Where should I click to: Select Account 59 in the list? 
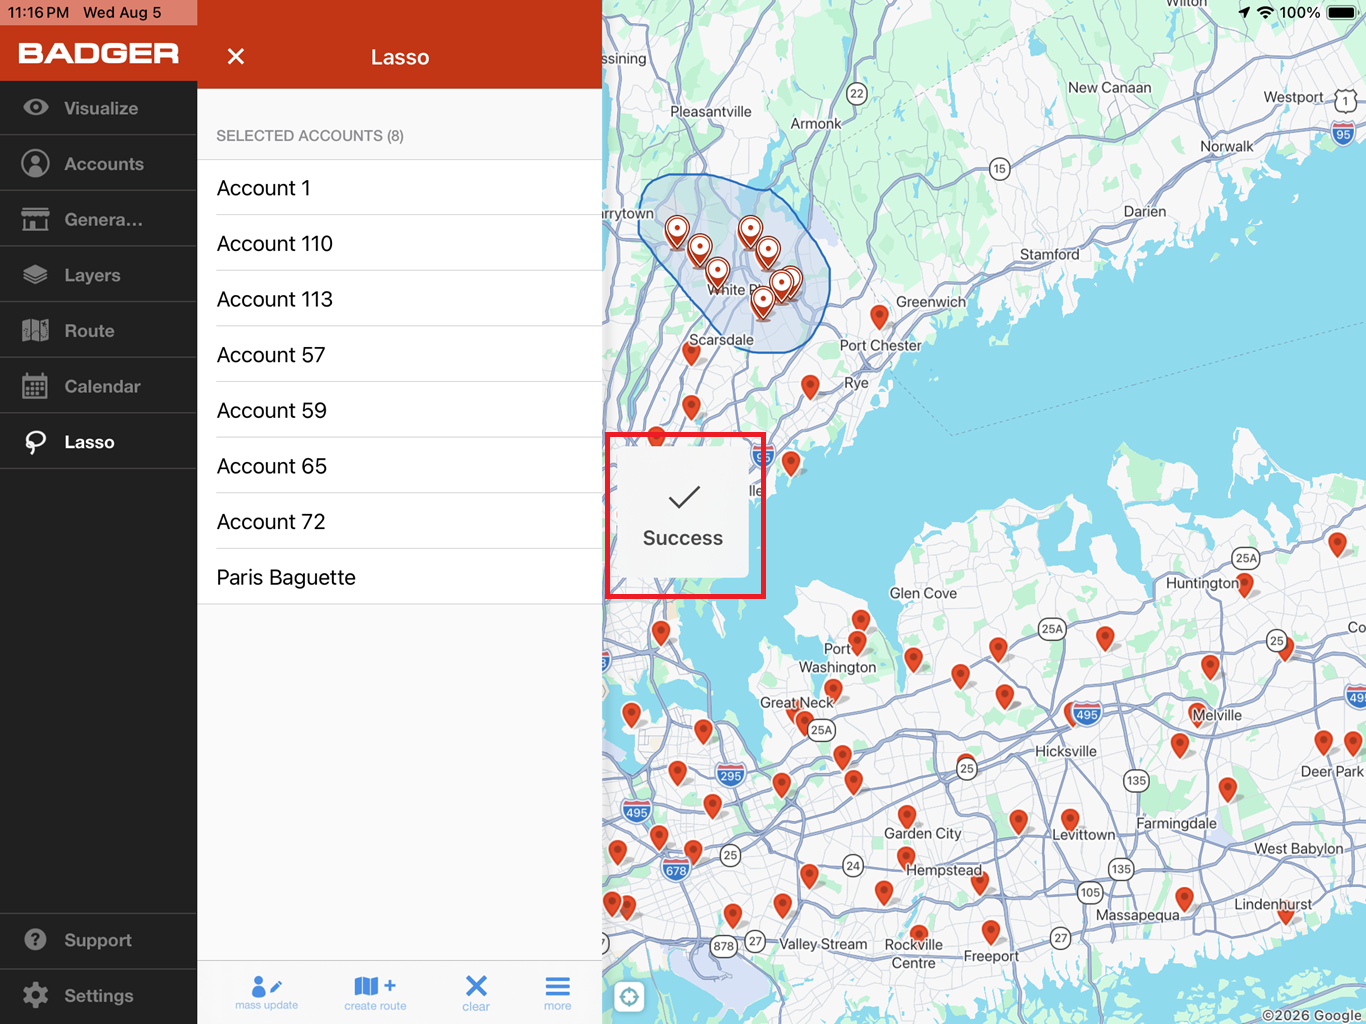click(400, 411)
